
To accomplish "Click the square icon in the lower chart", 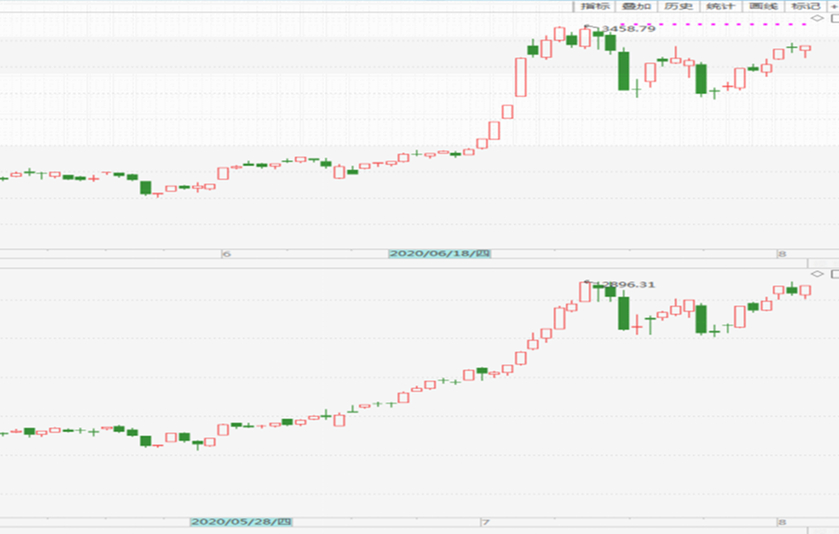I will click(834, 274).
